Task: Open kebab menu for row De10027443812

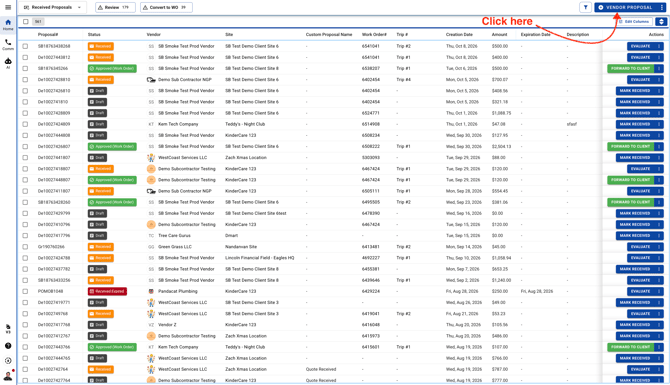Action: coord(659,57)
